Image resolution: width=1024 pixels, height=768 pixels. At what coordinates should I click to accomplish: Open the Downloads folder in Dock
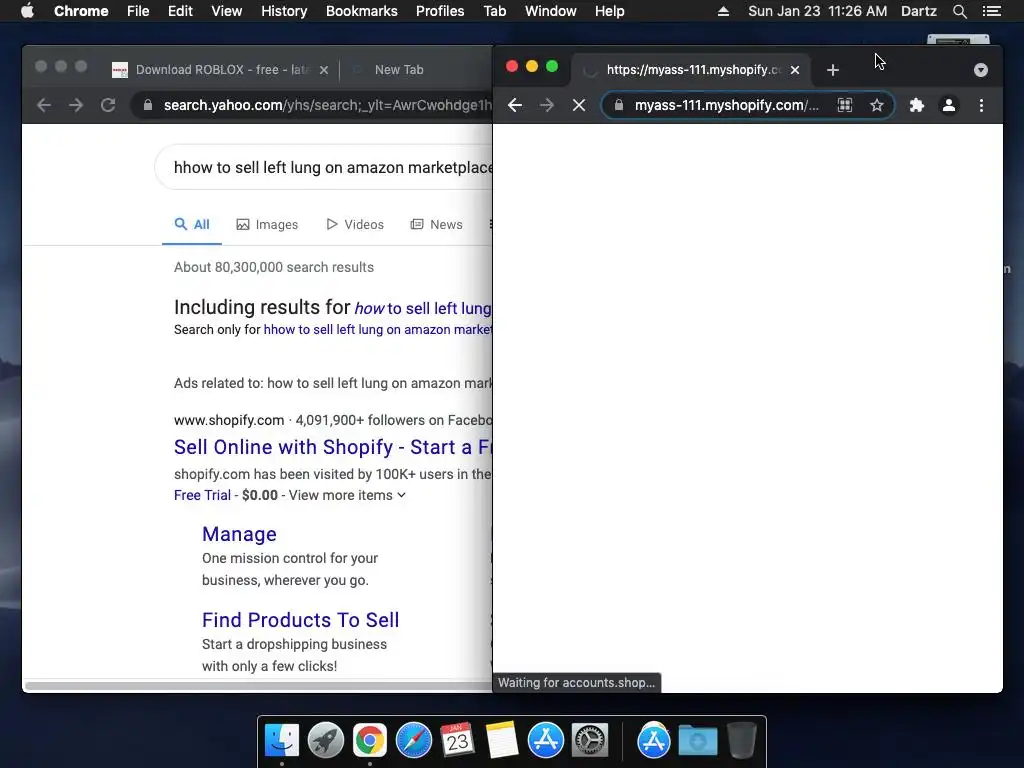pyautogui.click(x=697, y=741)
